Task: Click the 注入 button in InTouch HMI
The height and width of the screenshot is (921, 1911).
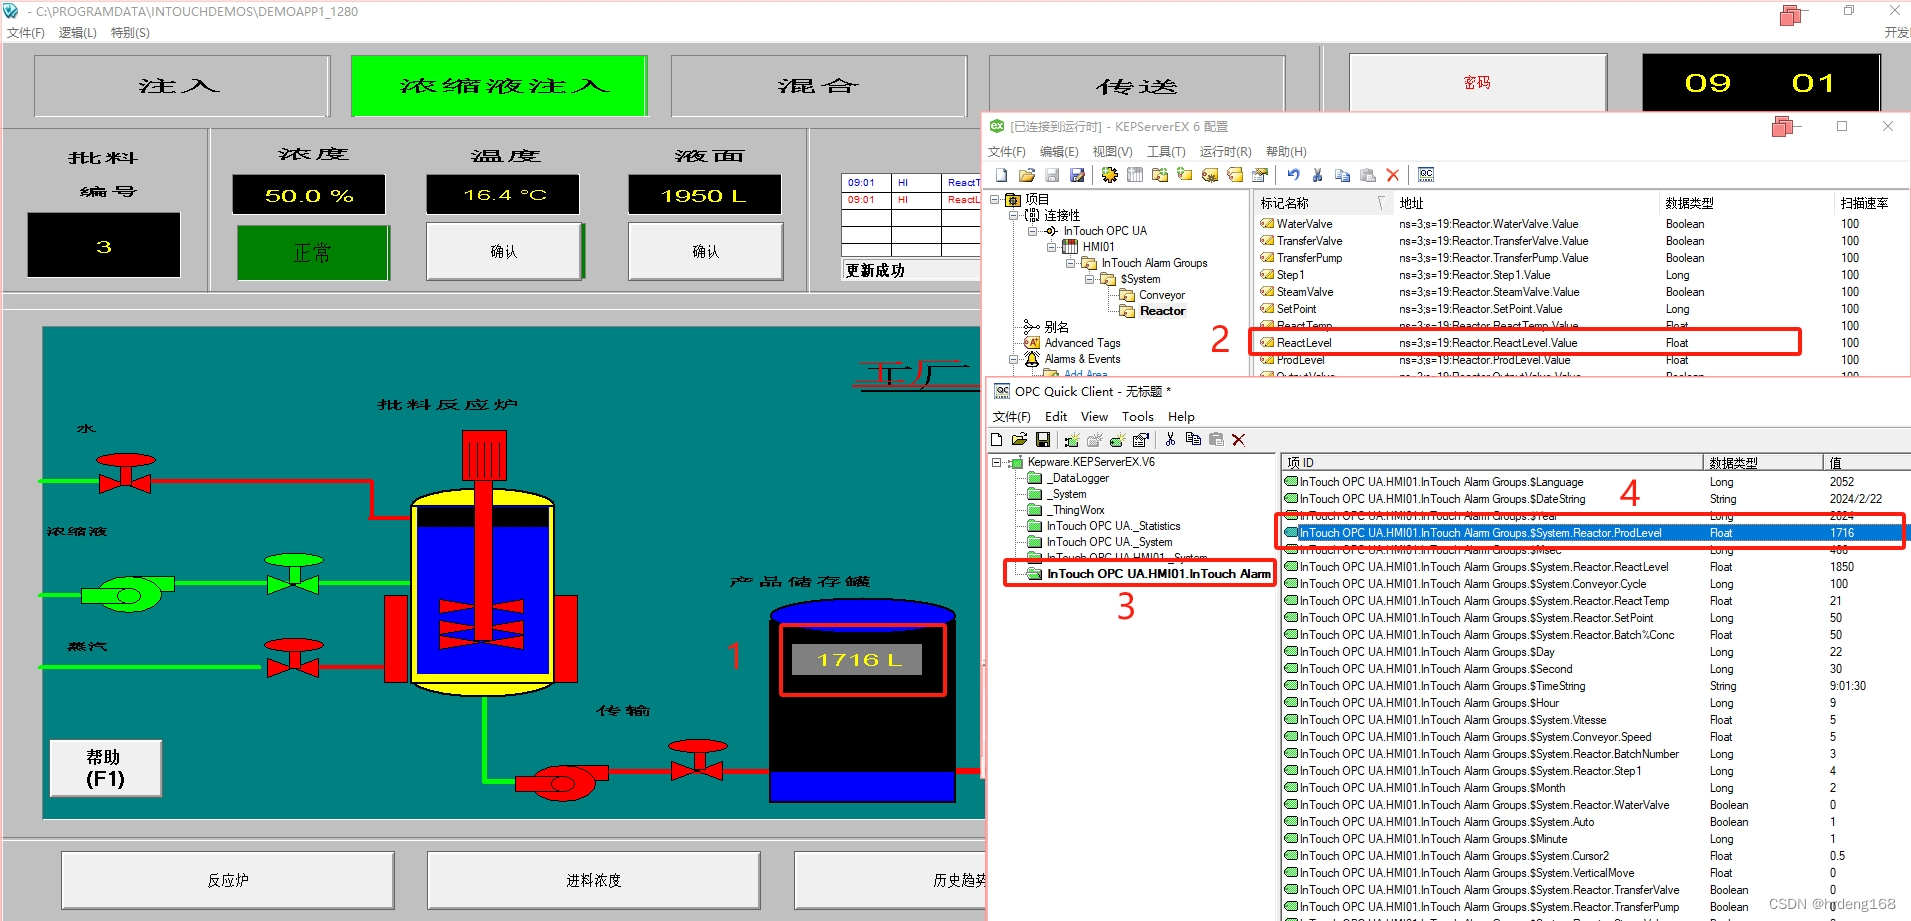Action: (181, 86)
